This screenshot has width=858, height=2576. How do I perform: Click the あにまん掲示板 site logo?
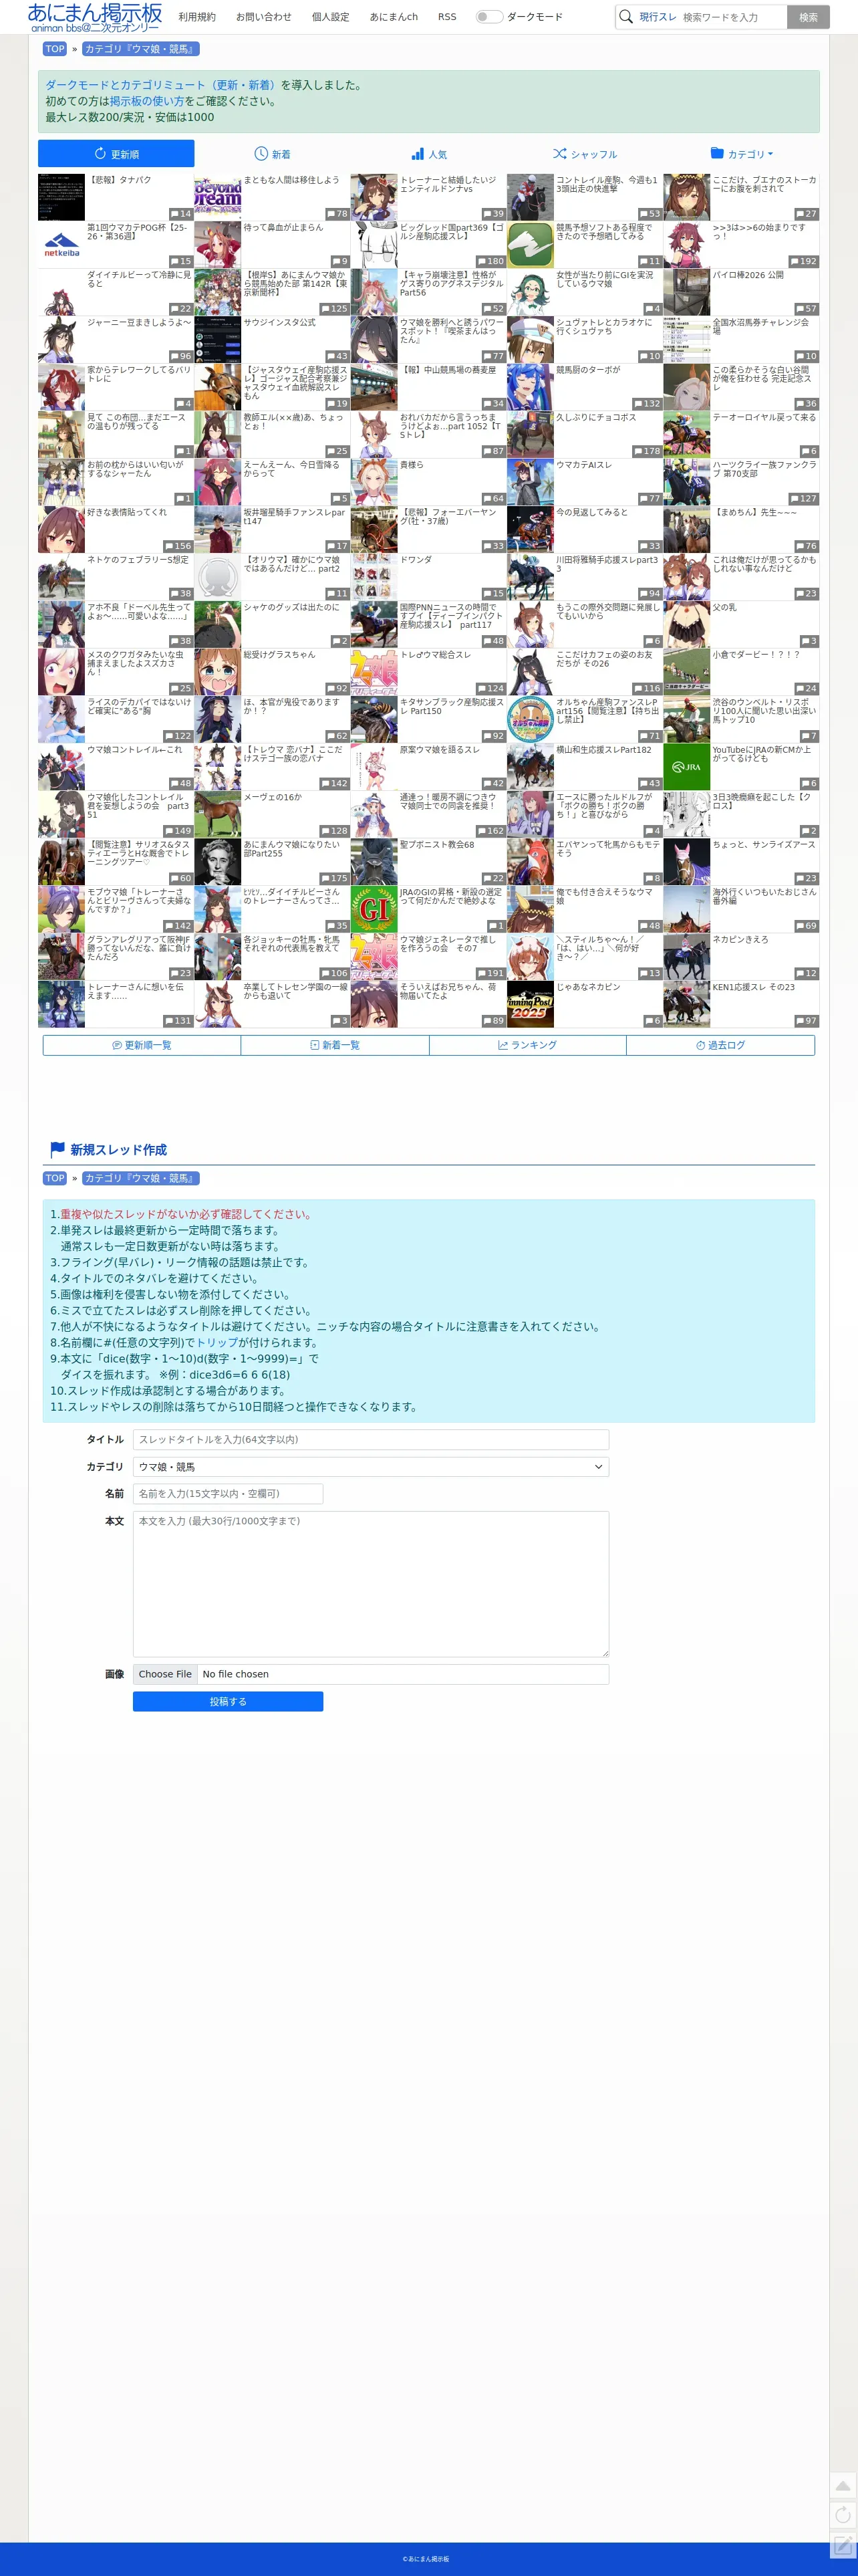click(95, 17)
